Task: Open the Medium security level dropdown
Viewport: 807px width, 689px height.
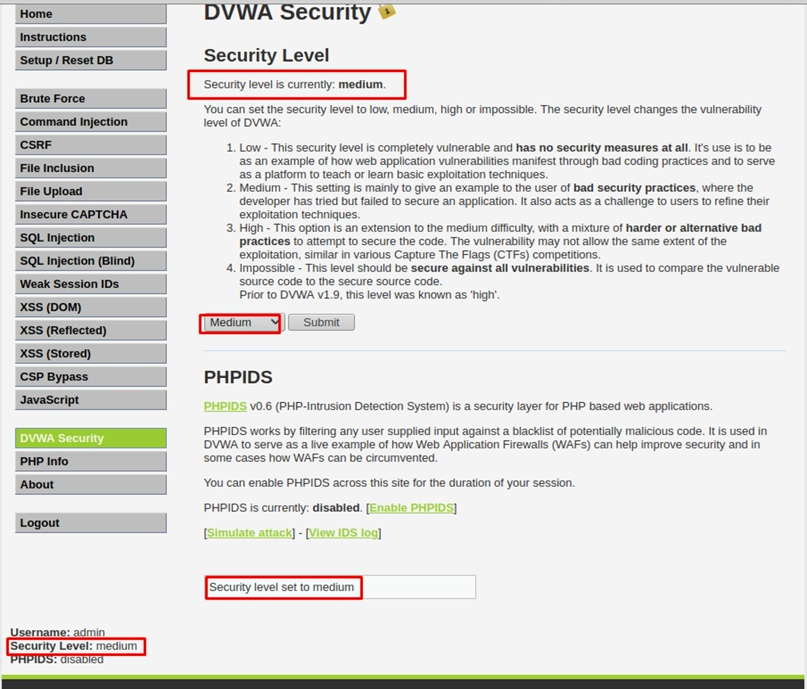Action: coord(242,323)
